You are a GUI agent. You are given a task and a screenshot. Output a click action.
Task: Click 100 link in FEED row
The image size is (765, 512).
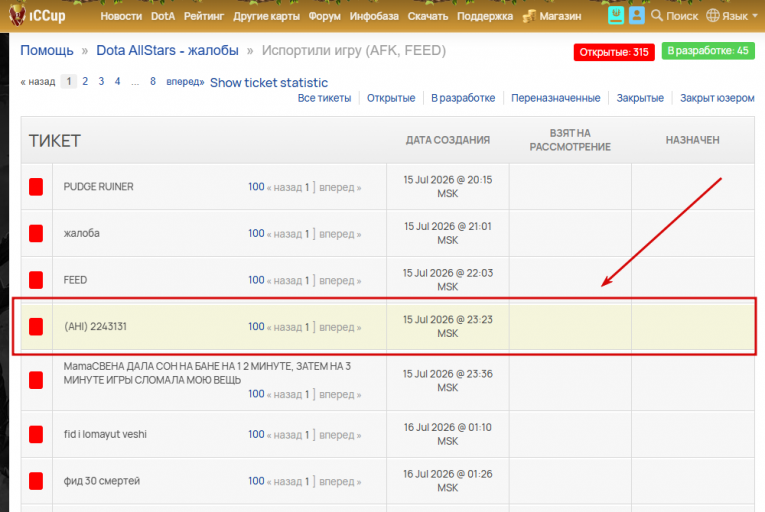256,280
